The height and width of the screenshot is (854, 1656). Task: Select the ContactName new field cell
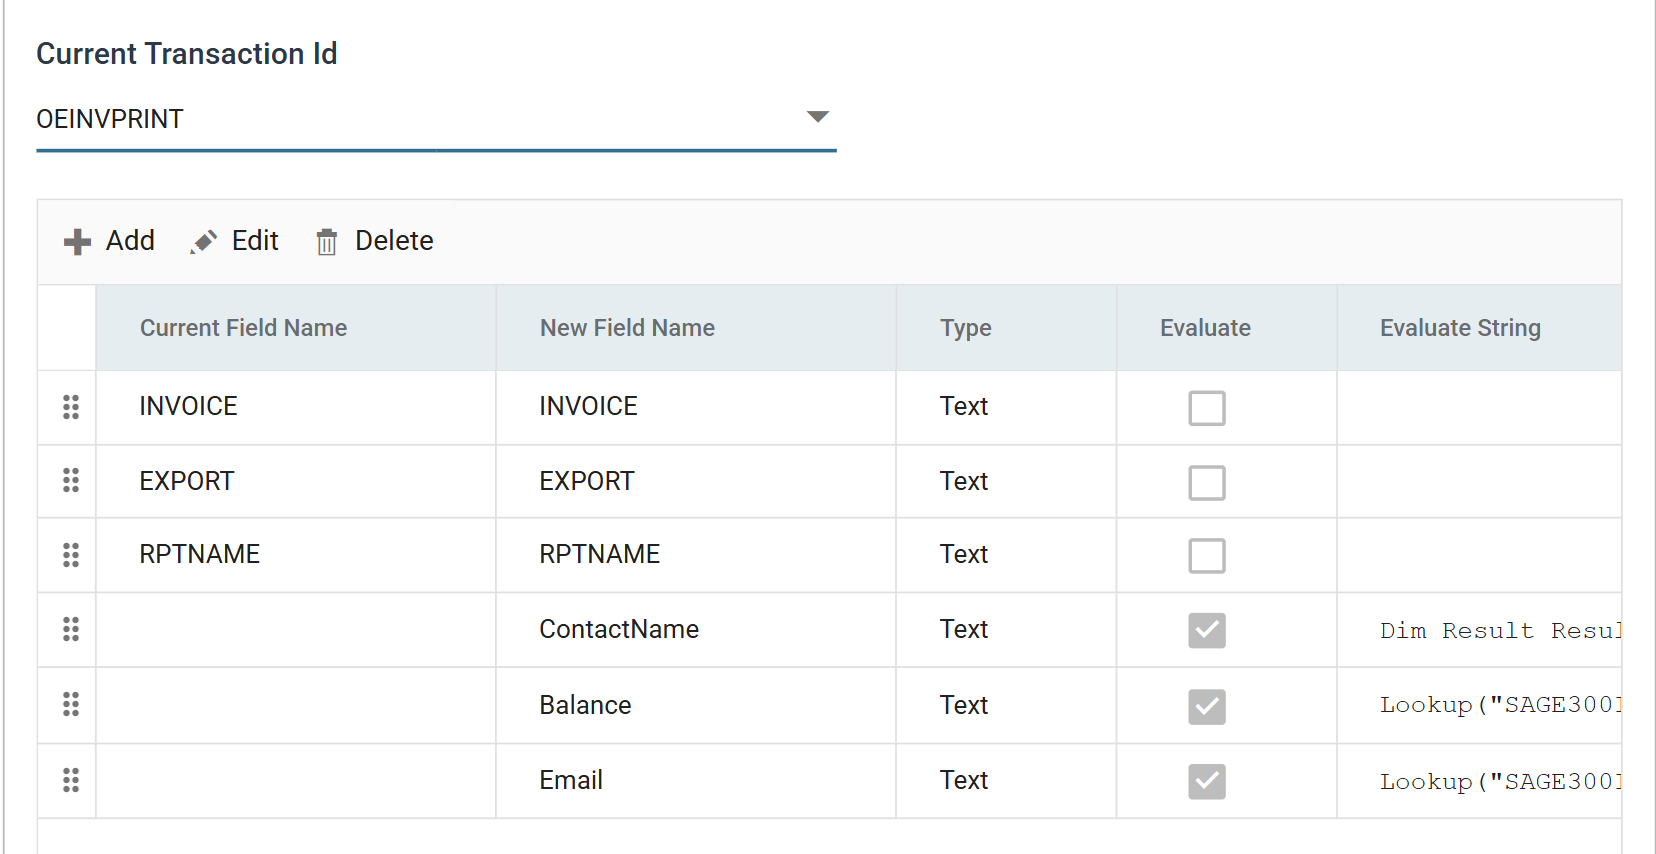(696, 629)
